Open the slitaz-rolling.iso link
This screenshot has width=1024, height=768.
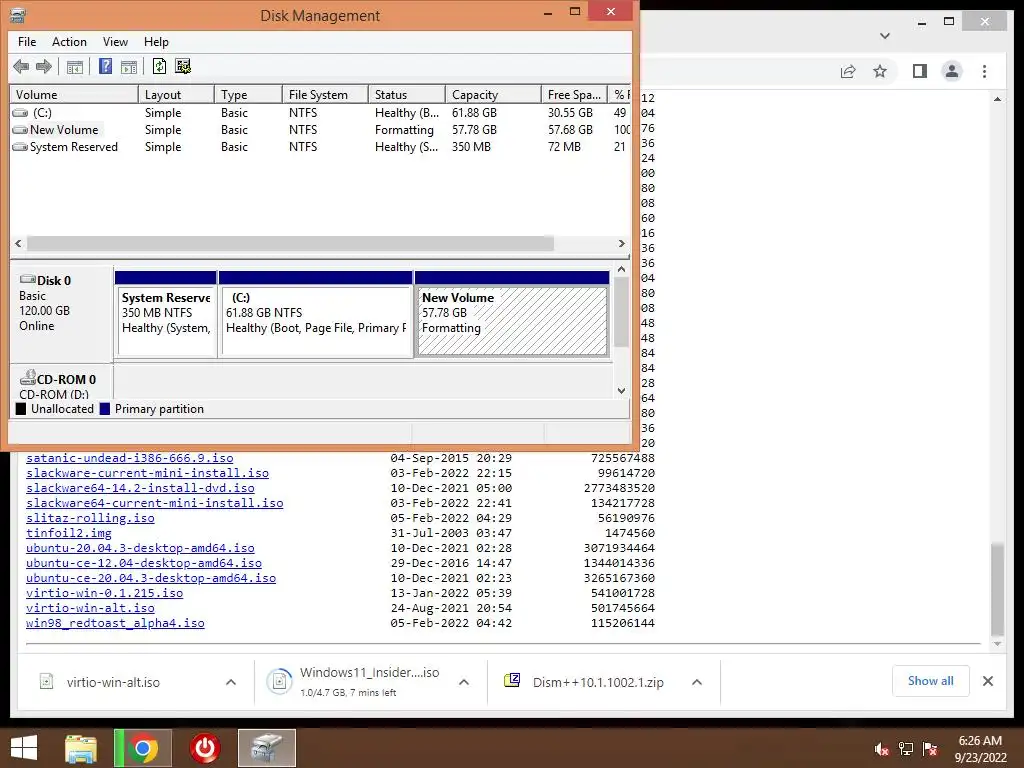[x=90, y=518]
